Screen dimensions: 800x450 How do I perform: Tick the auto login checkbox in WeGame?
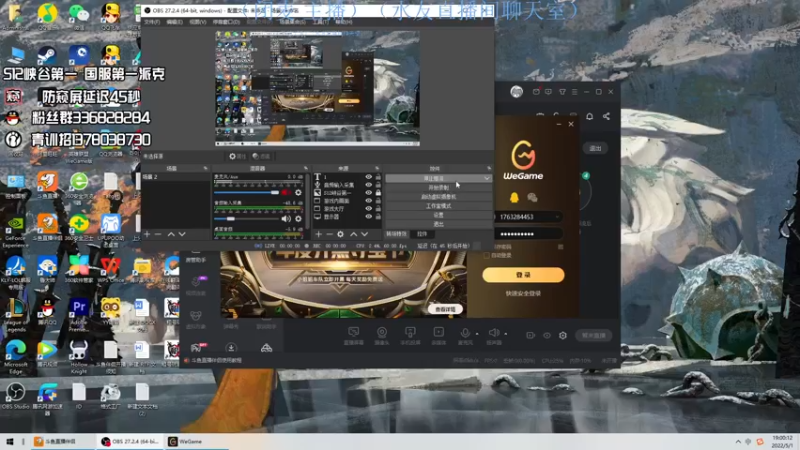click(487, 255)
